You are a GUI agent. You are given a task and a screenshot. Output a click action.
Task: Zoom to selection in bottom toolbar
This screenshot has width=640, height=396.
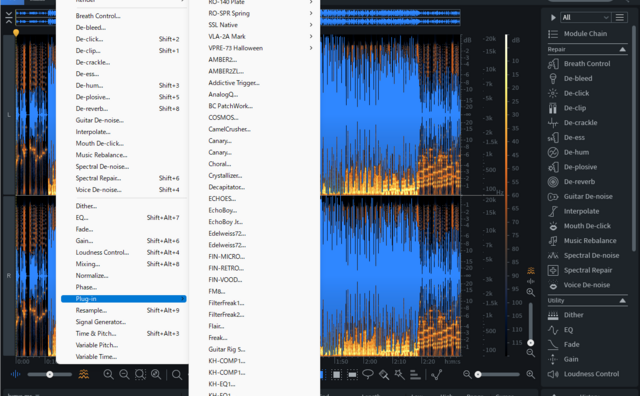(140, 374)
